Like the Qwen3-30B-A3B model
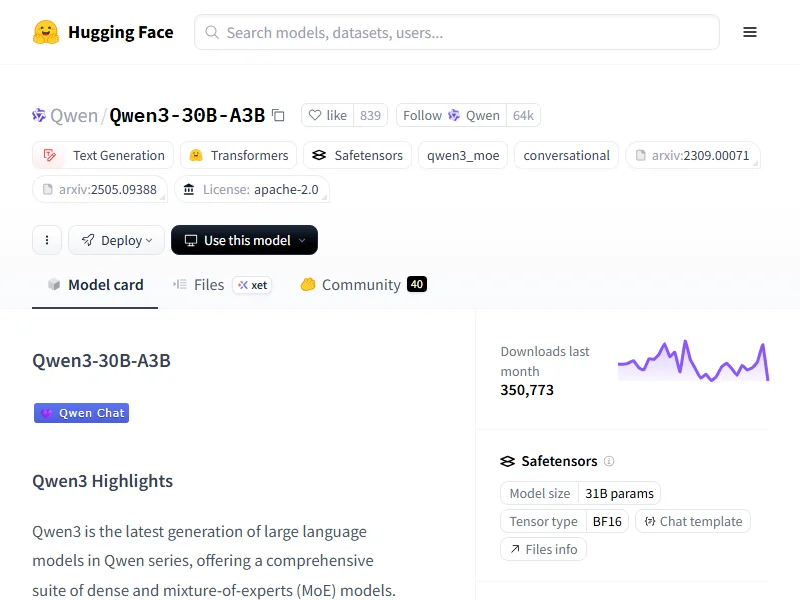800x600 pixels. pos(327,115)
